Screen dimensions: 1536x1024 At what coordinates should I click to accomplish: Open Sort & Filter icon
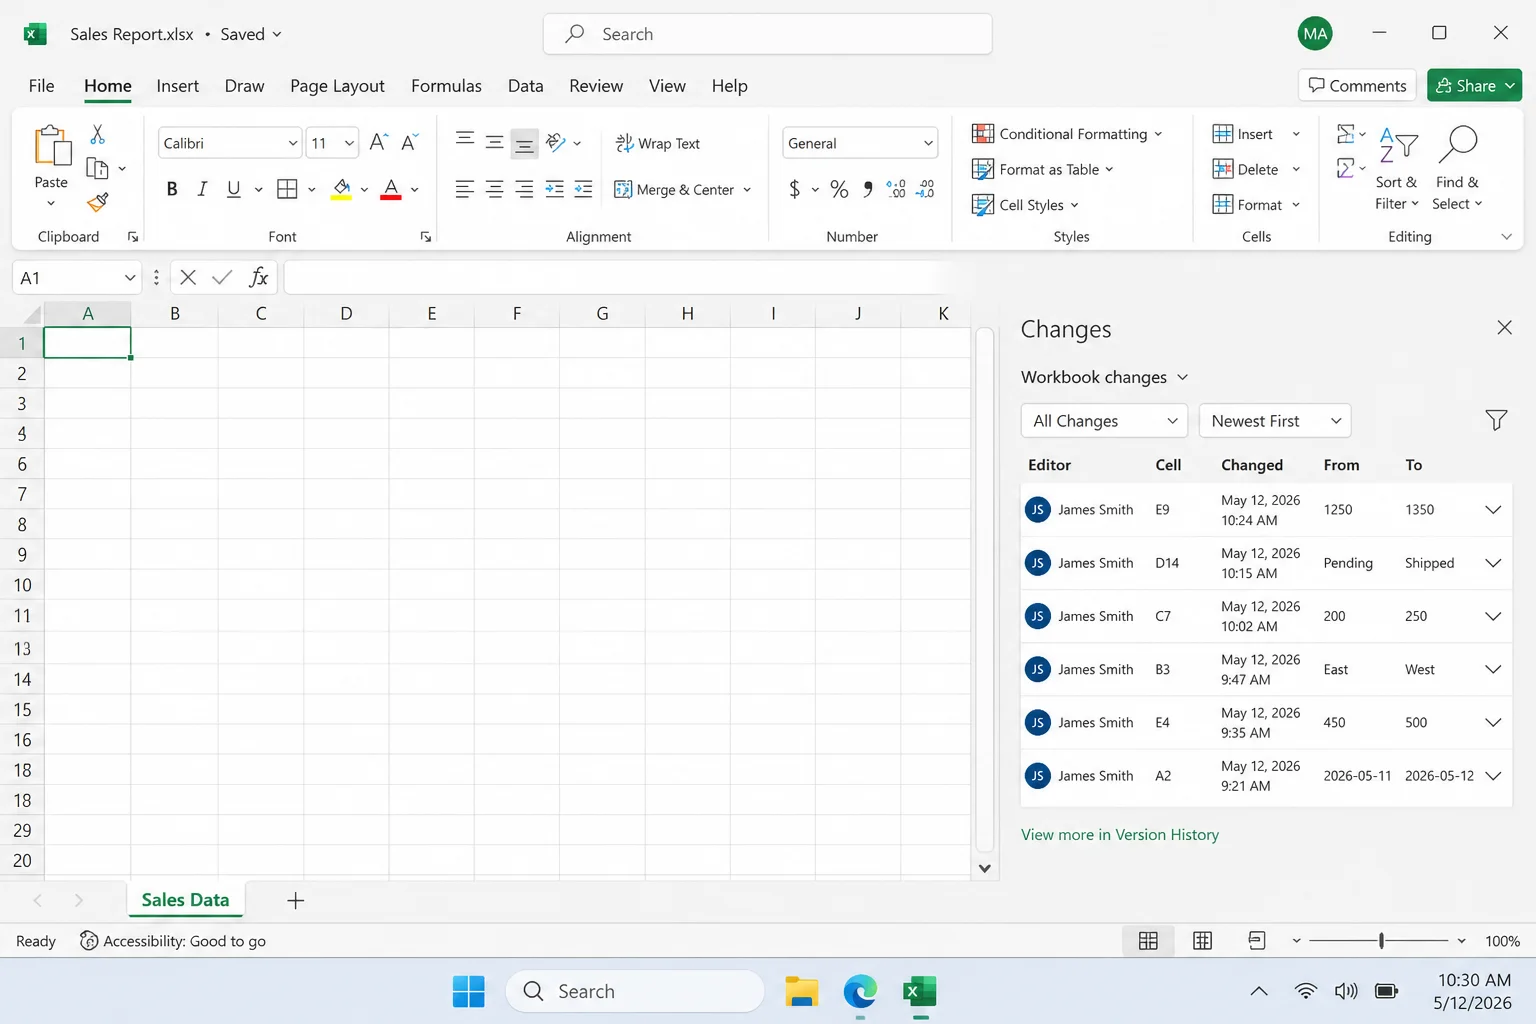click(x=1398, y=144)
